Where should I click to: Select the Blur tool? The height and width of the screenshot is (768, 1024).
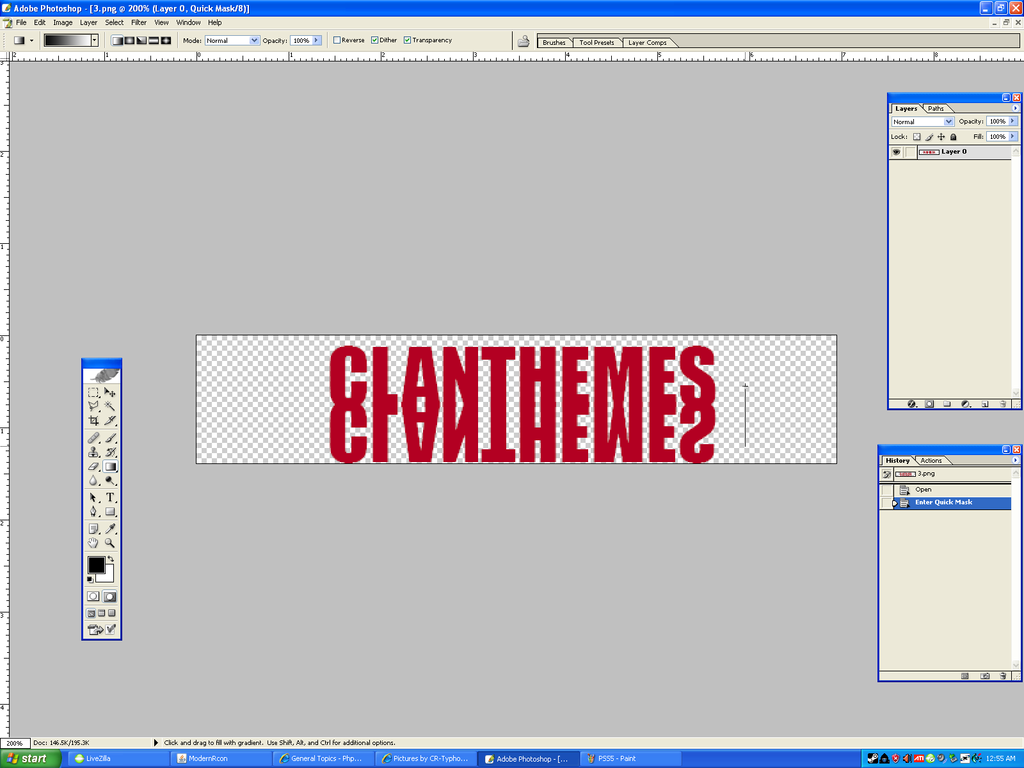(x=93, y=481)
